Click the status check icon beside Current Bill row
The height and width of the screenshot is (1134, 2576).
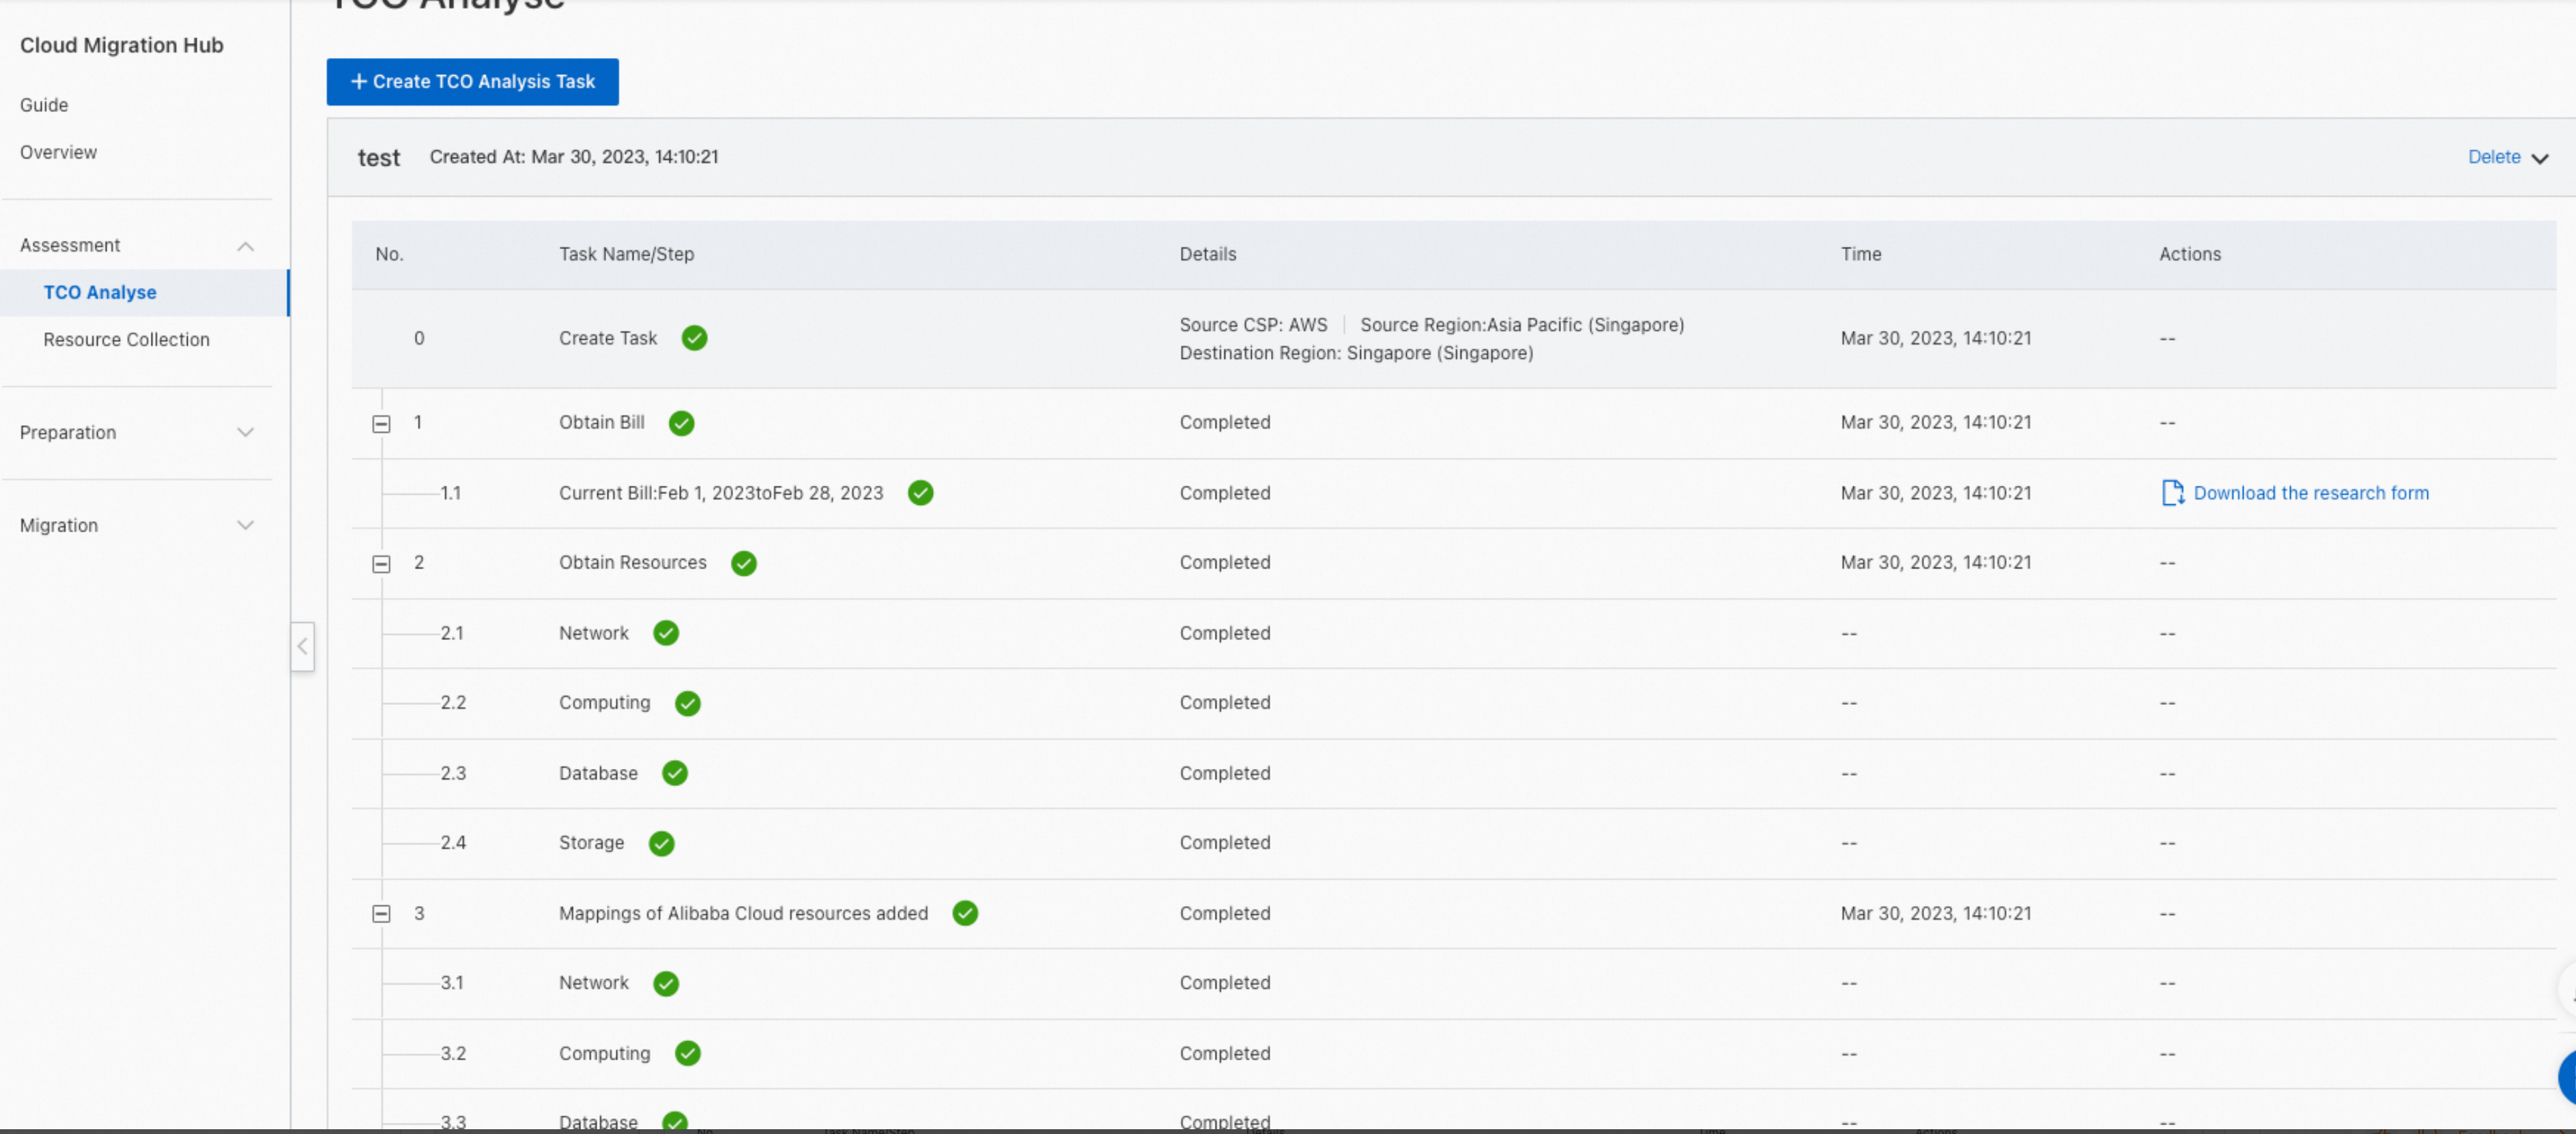920,493
